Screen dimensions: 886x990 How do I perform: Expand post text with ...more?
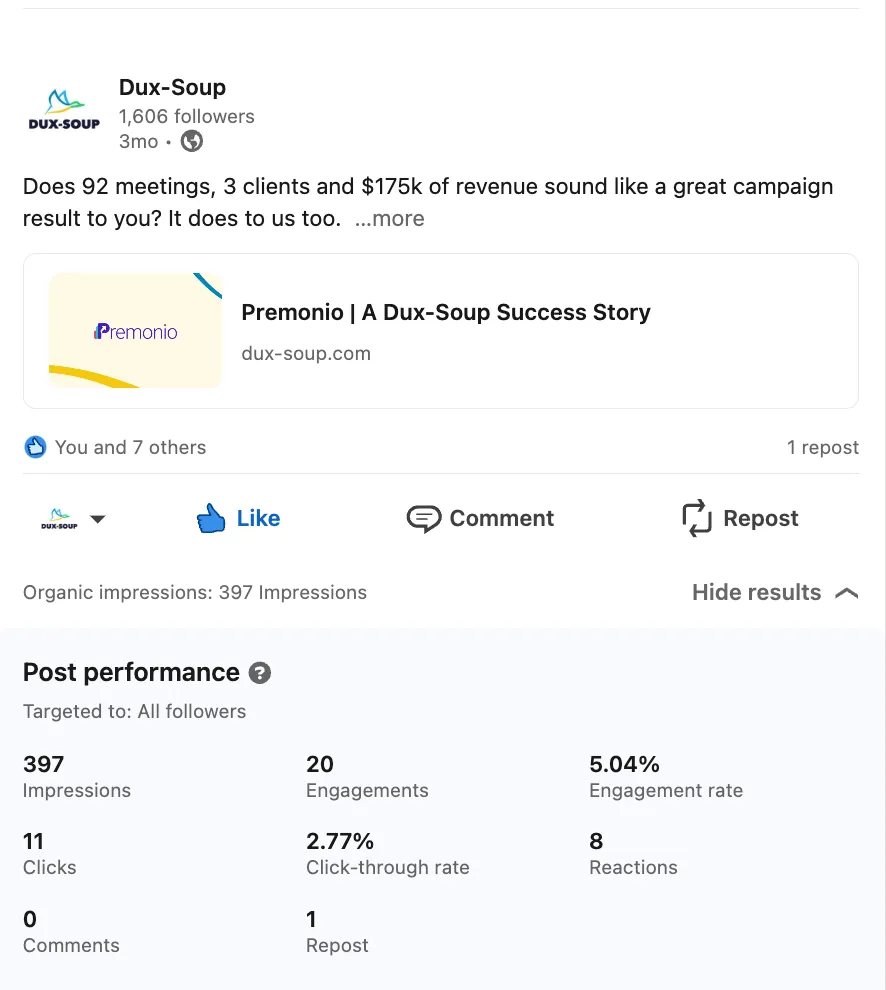389,219
